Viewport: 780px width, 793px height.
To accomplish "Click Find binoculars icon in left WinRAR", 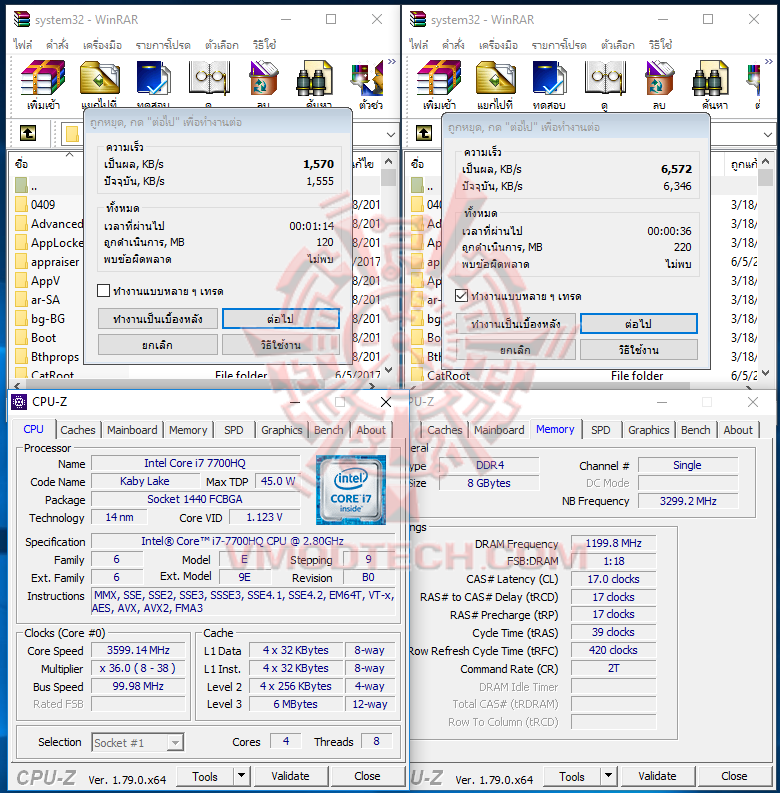I will [x=314, y=78].
